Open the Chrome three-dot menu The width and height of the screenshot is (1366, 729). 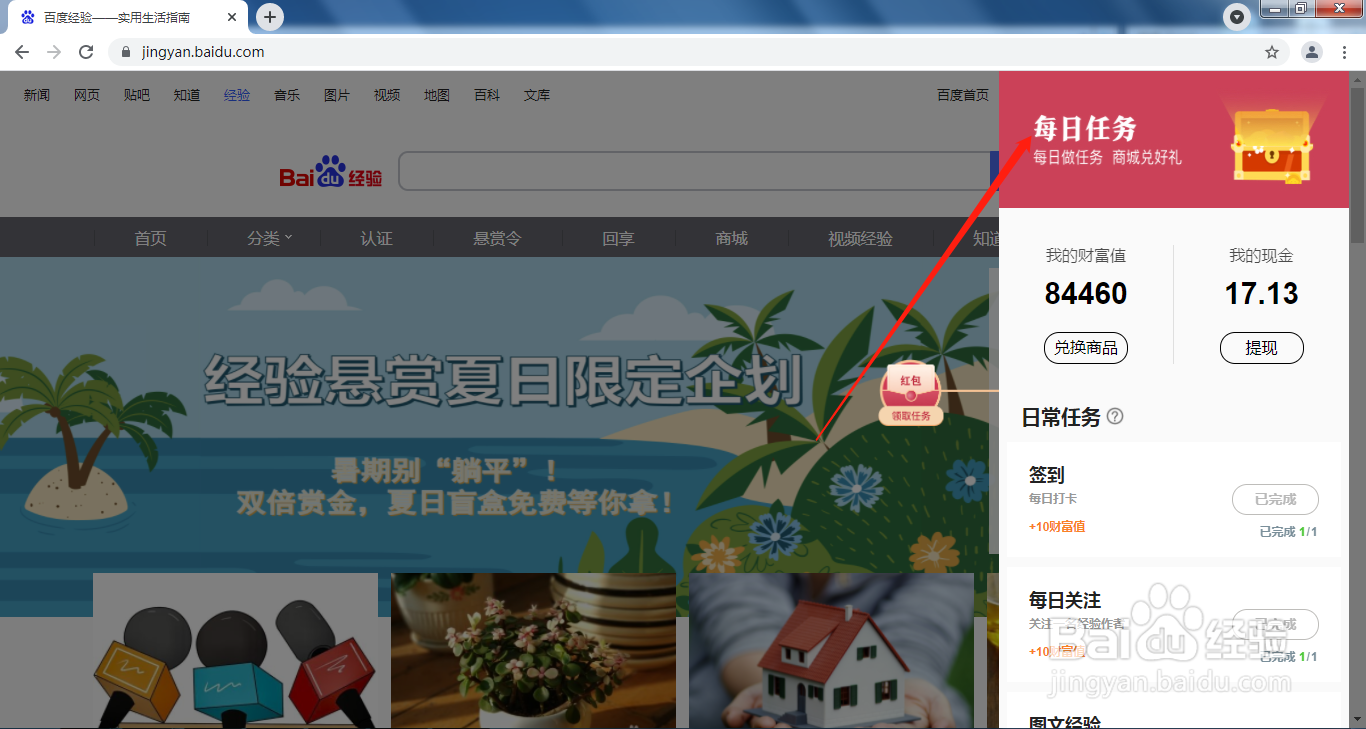pyautogui.click(x=1344, y=52)
